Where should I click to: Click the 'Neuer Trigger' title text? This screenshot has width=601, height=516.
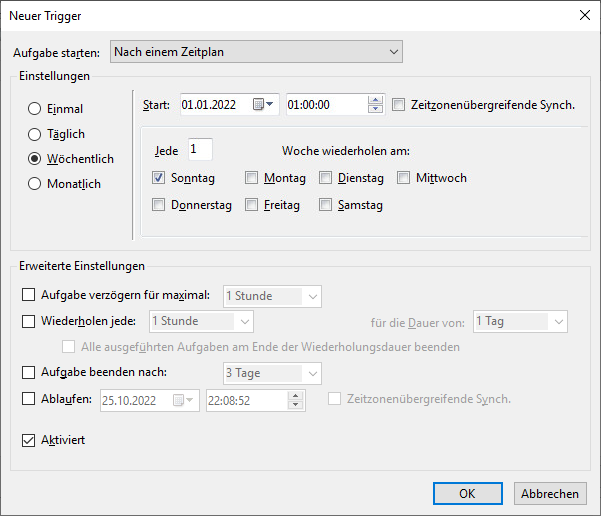coord(45,16)
